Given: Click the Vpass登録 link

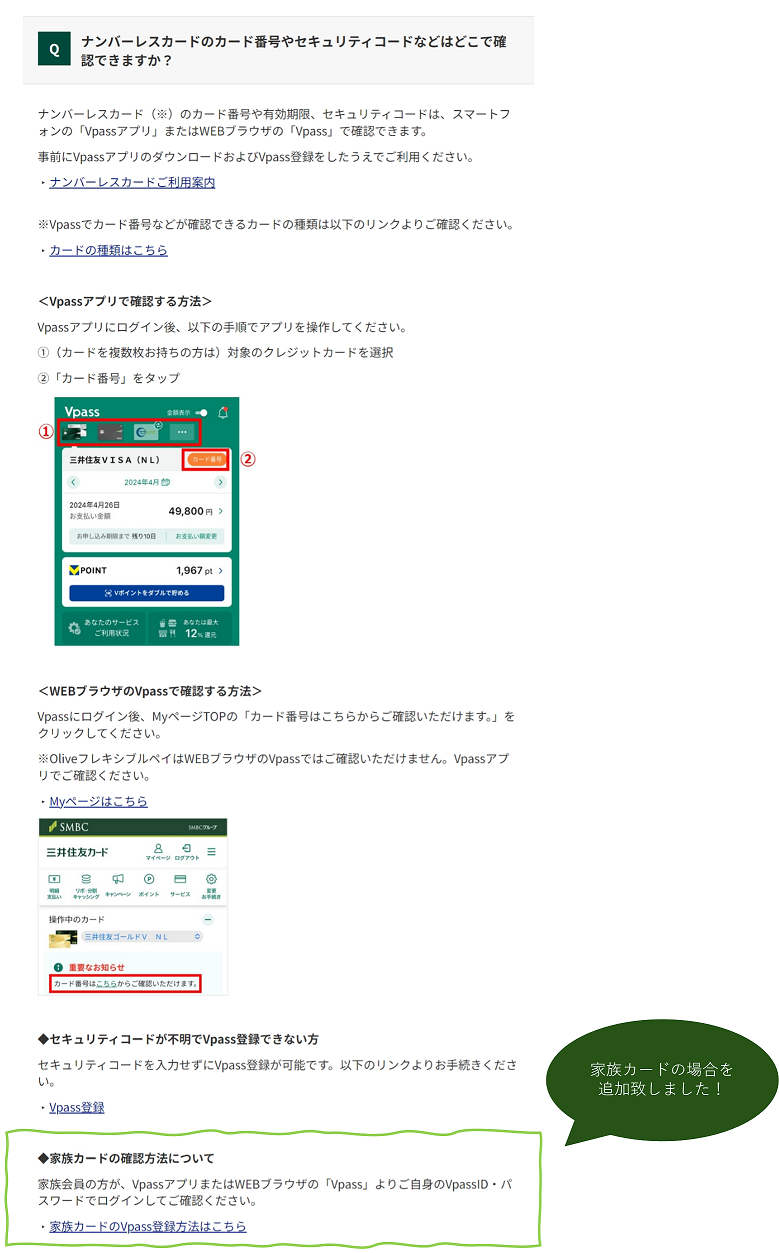Looking at the screenshot, I should click(x=77, y=1107).
